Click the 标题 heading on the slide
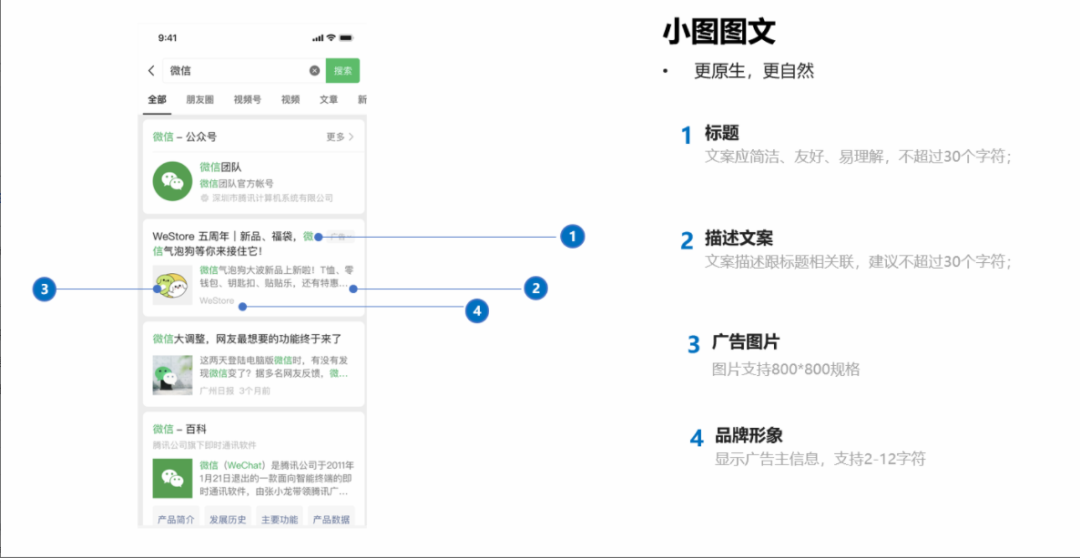1080x558 pixels. point(722,132)
